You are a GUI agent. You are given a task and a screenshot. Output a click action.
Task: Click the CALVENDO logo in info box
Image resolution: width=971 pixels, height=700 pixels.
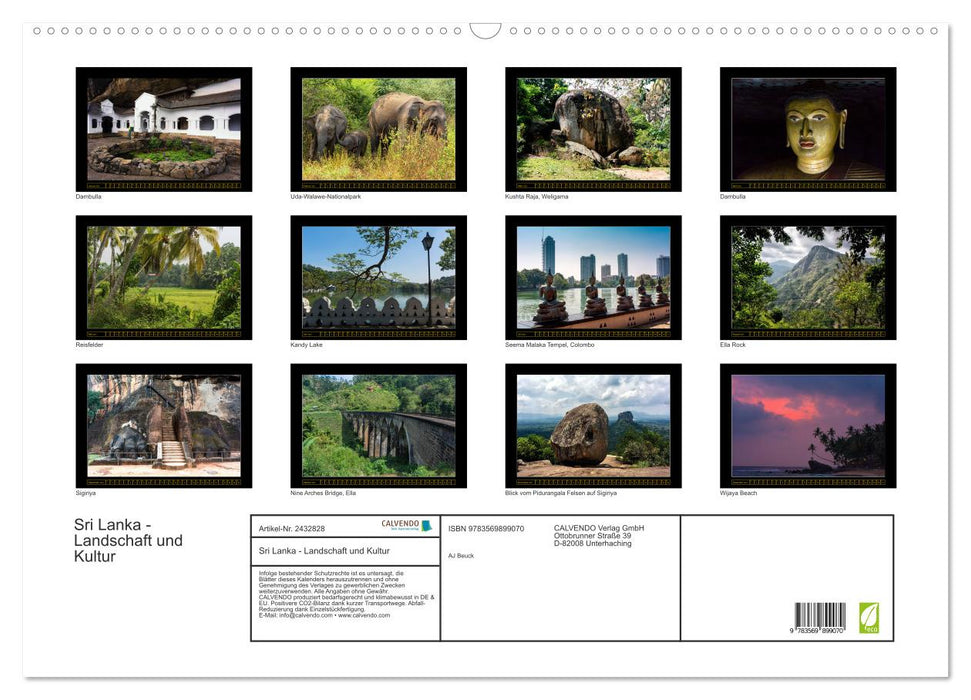[406, 525]
